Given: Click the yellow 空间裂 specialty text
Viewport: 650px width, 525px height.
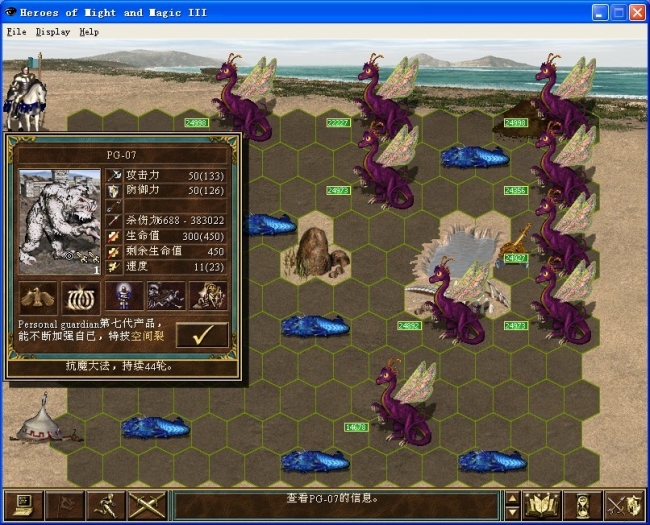Looking at the screenshot, I should tap(148, 336).
